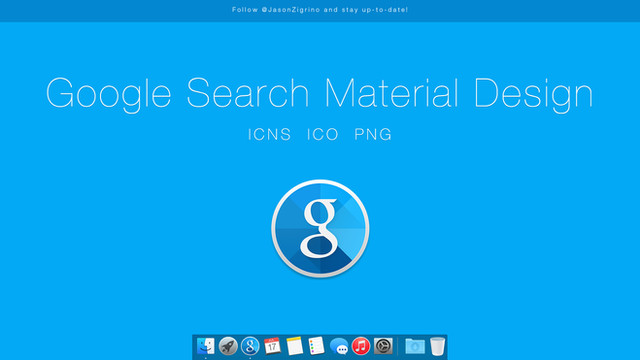The height and width of the screenshot is (360, 640).
Task: Select the ICO format label
Action: tap(323, 134)
